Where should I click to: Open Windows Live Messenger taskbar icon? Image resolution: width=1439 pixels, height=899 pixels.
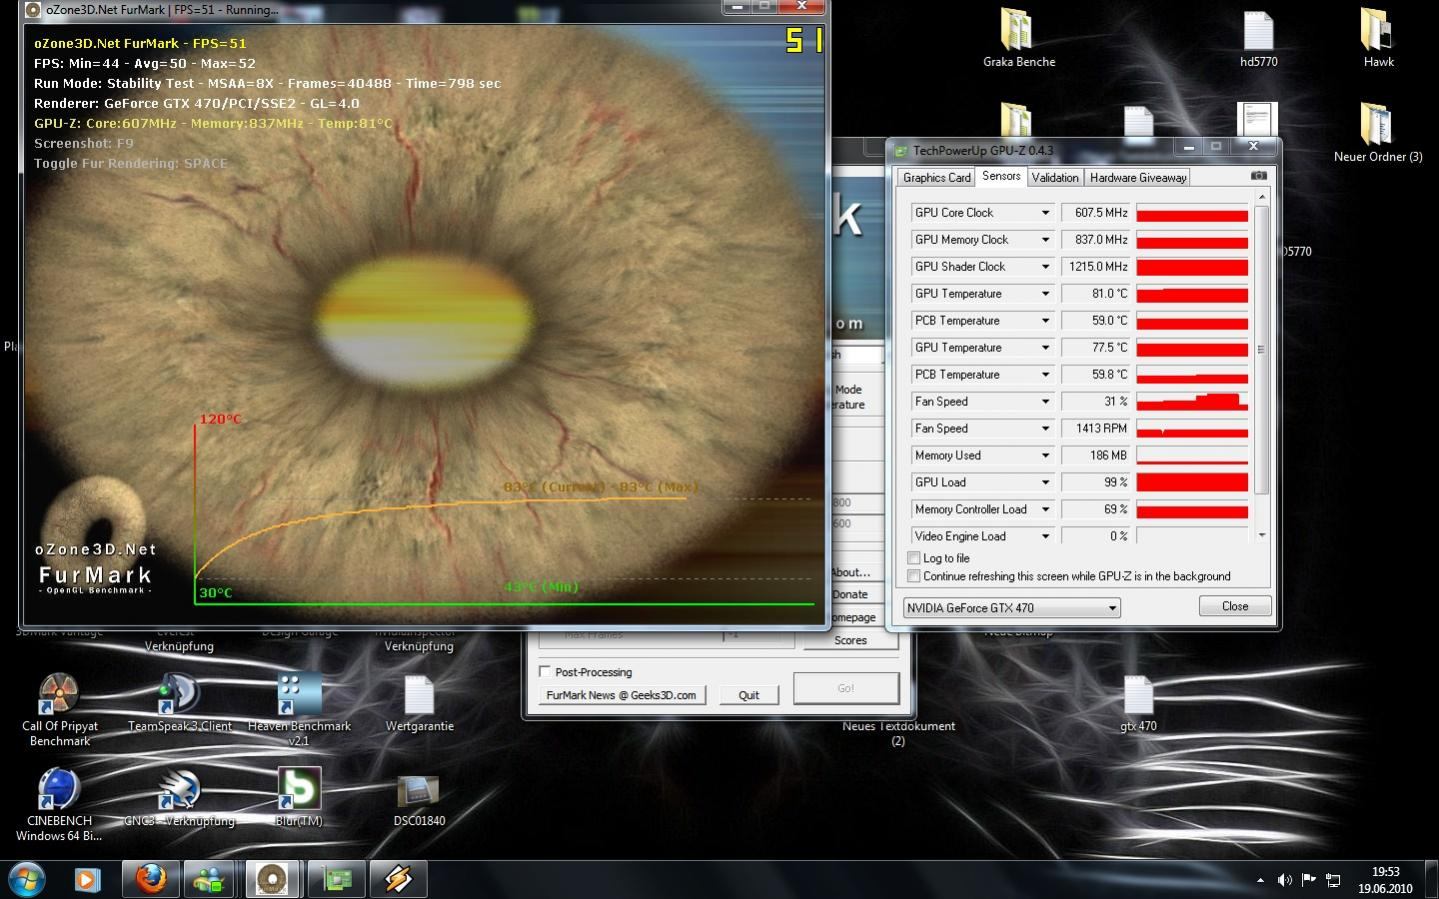(211, 879)
